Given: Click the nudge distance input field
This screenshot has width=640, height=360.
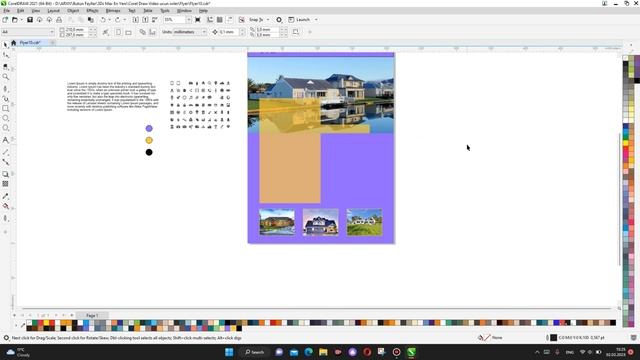Looking at the screenshot, I should [229, 32].
